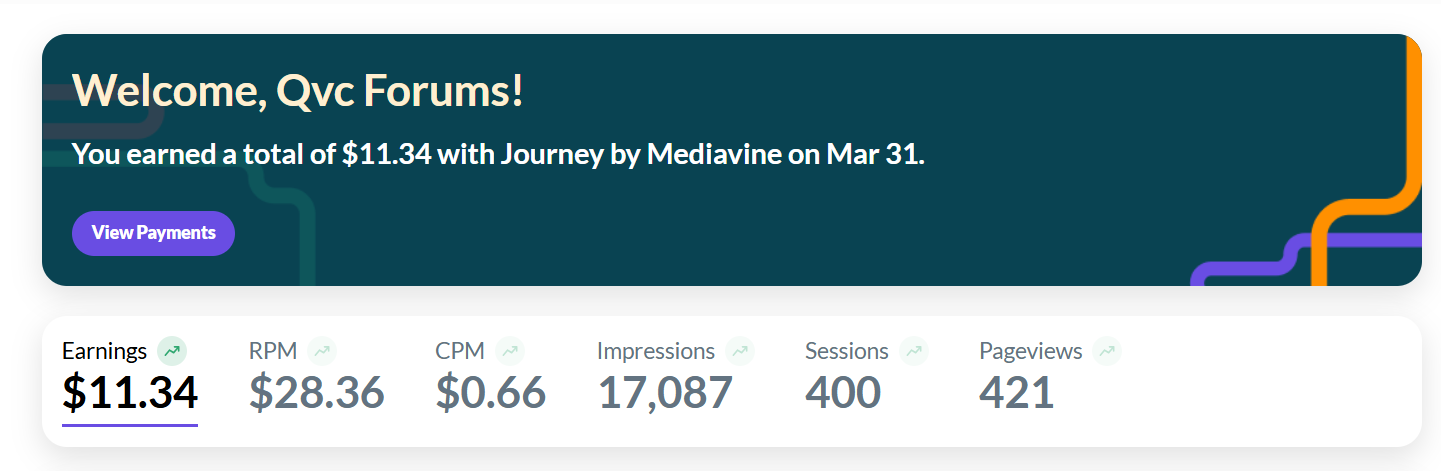Switch to the CPM metric label
Screen dimensions: 1441x471
[460, 351]
